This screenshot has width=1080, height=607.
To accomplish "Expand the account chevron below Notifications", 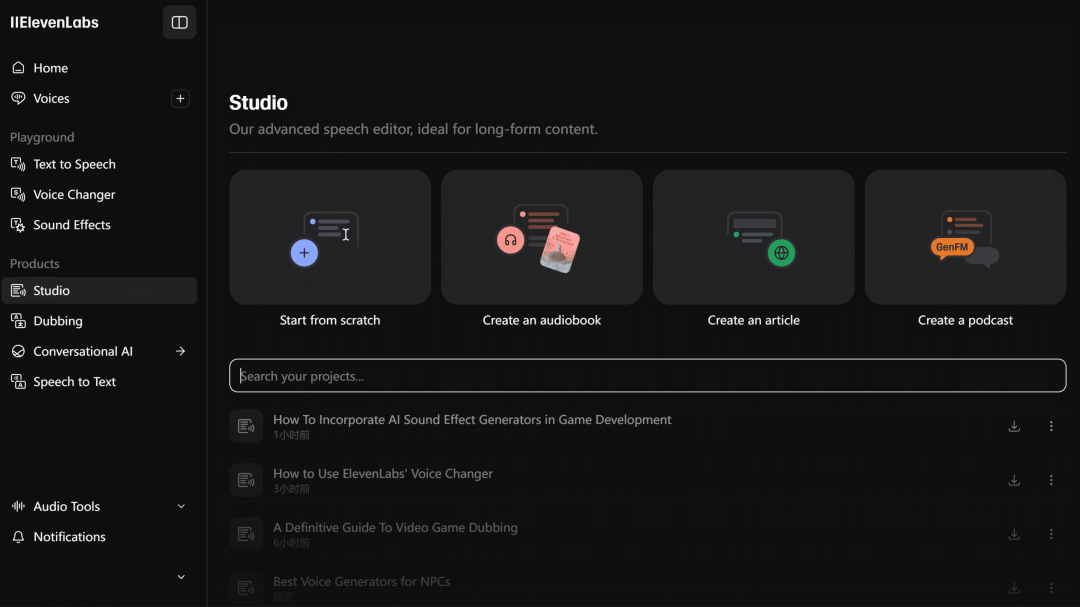I will point(181,577).
